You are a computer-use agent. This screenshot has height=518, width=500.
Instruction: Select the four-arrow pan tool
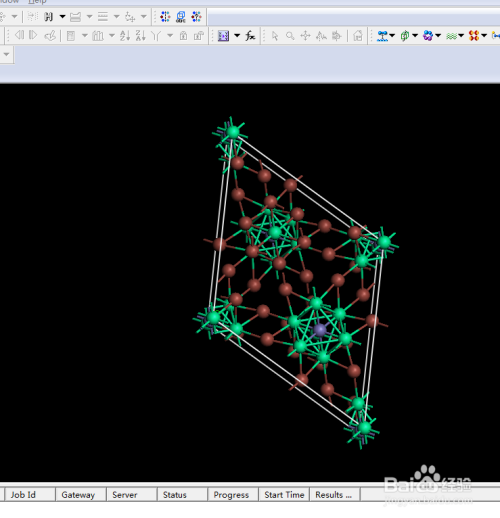305,36
